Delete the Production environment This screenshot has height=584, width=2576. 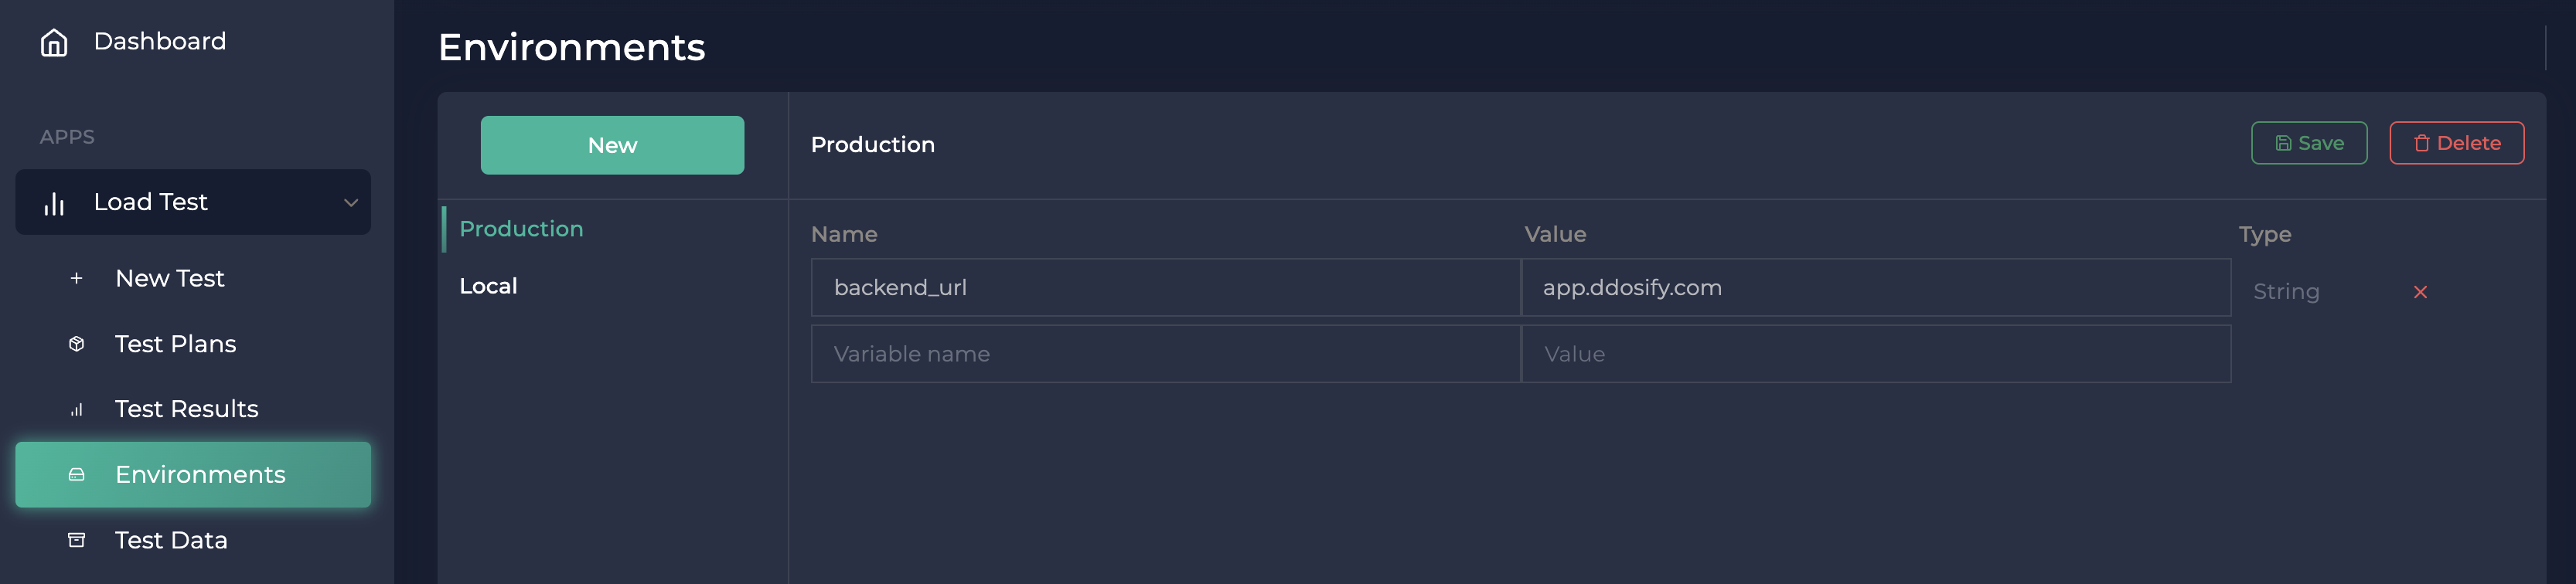click(x=2457, y=142)
